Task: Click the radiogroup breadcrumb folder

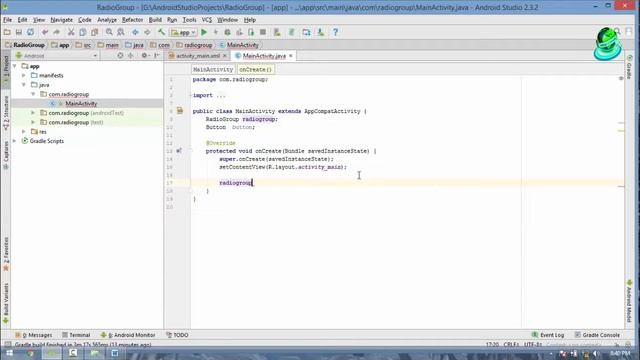Action: (x=194, y=45)
